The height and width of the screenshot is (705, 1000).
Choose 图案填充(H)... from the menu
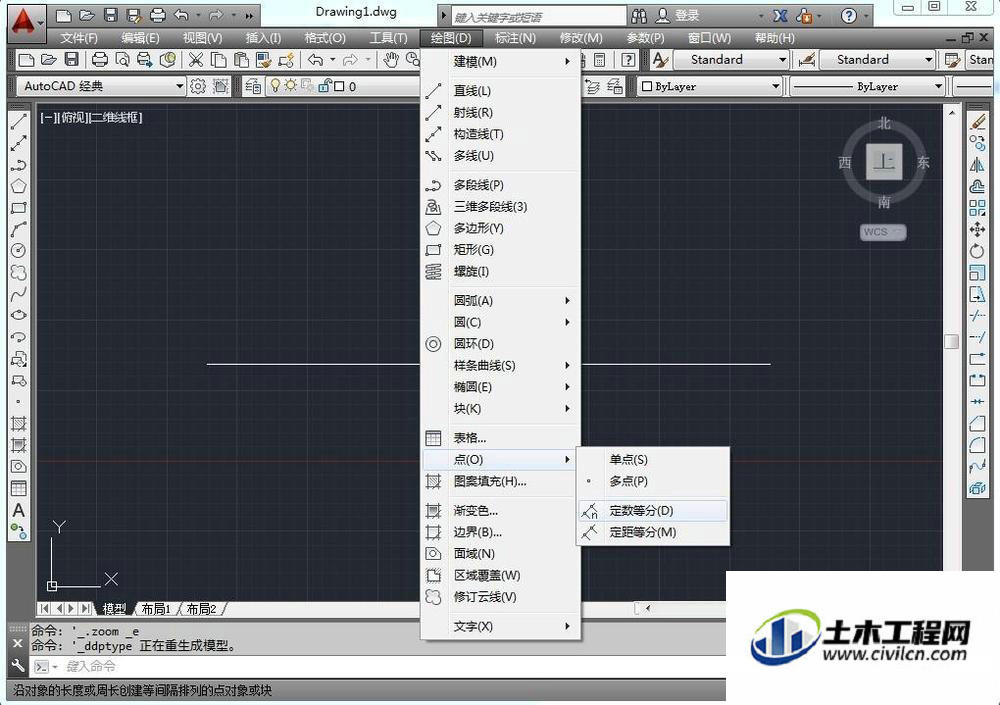tap(501, 482)
